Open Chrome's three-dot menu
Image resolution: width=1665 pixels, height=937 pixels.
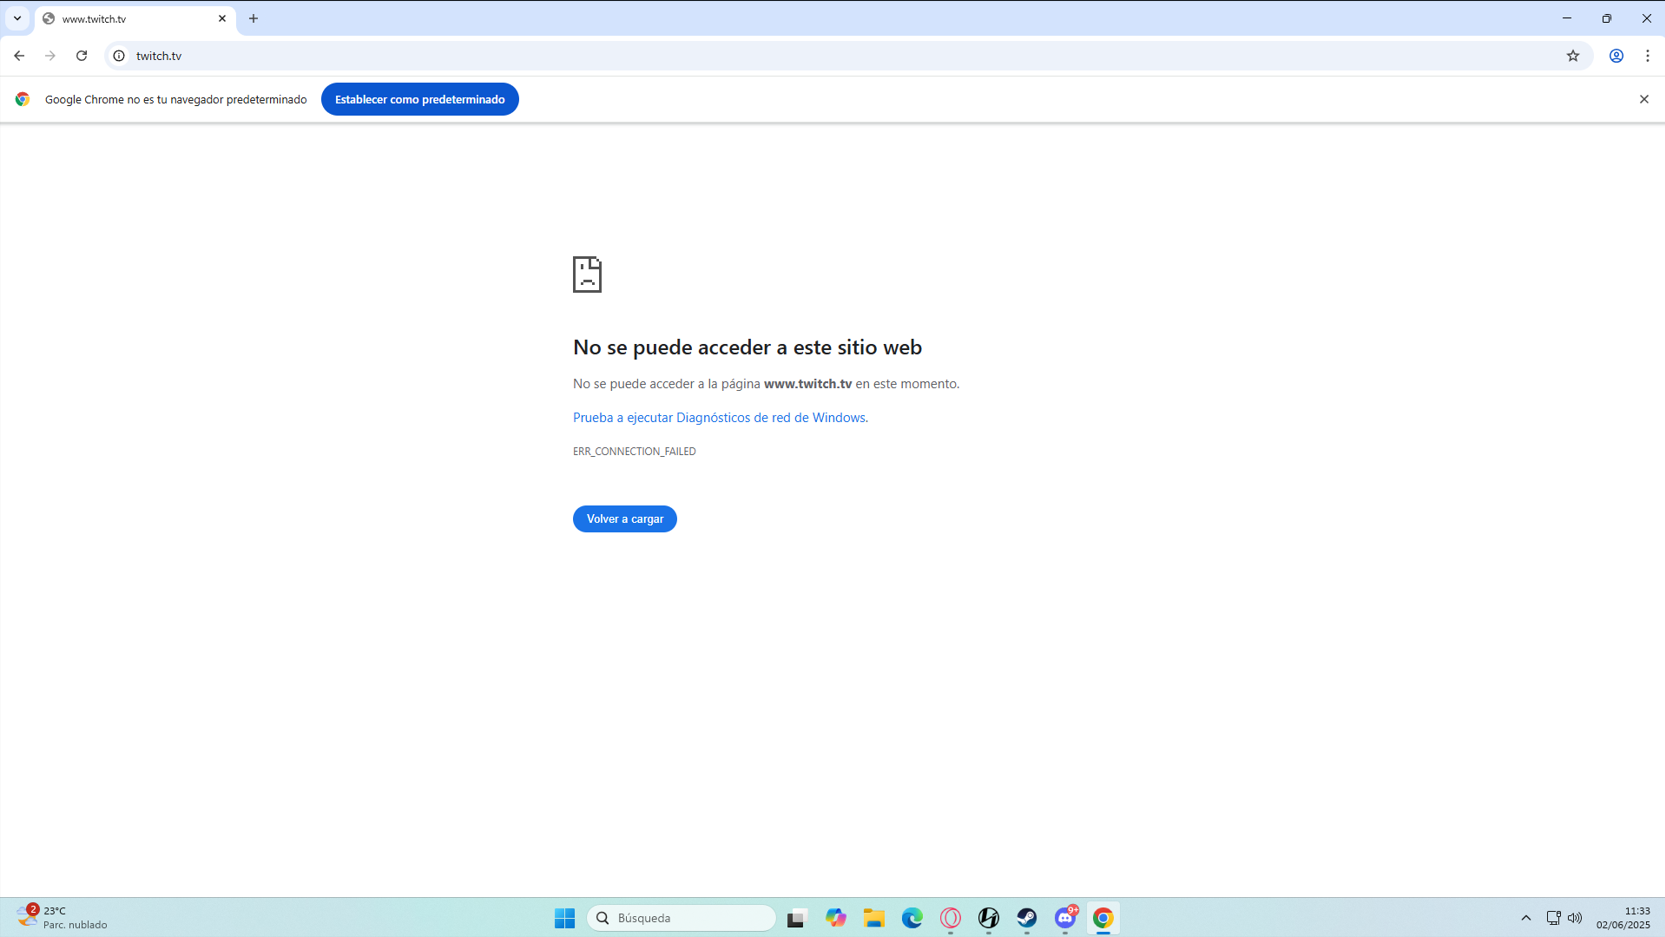(1647, 56)
